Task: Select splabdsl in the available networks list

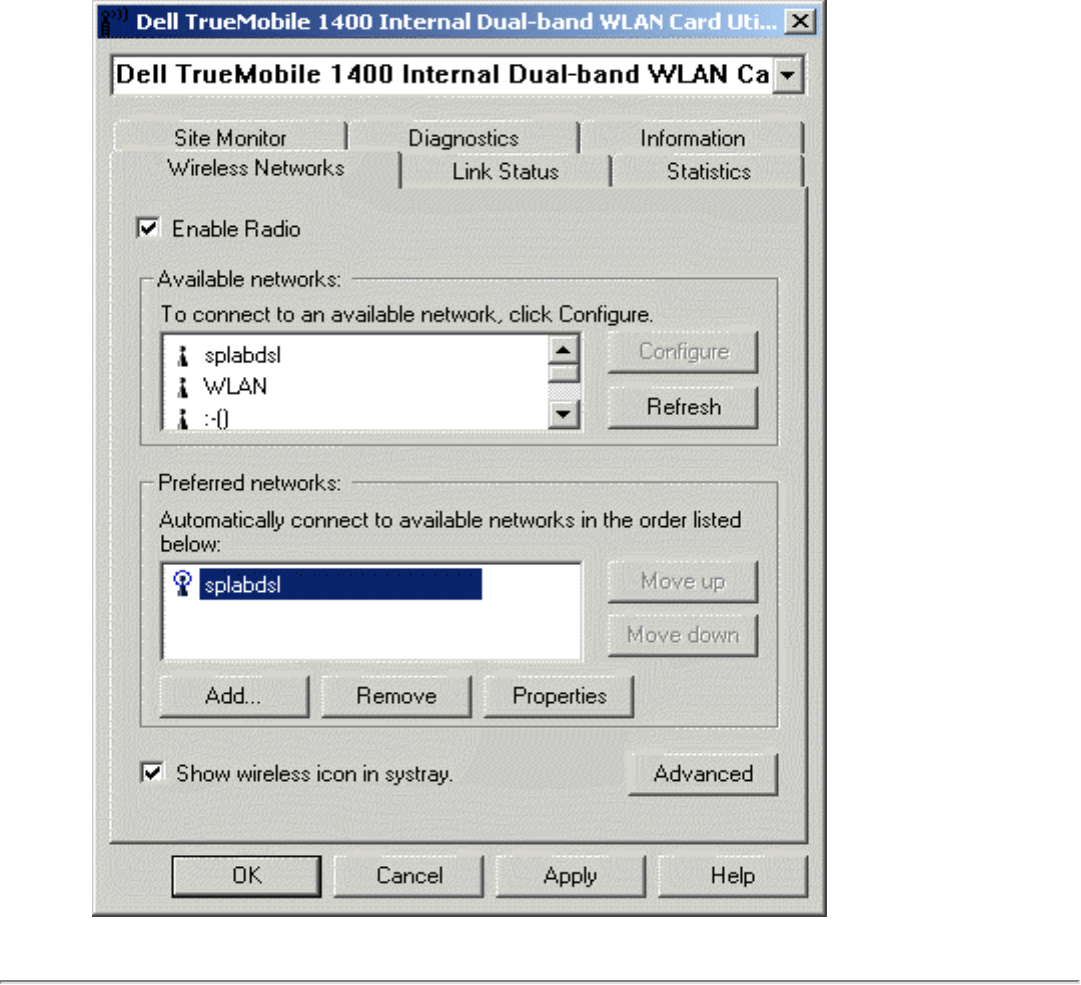Action: click(x=242, y=355)
